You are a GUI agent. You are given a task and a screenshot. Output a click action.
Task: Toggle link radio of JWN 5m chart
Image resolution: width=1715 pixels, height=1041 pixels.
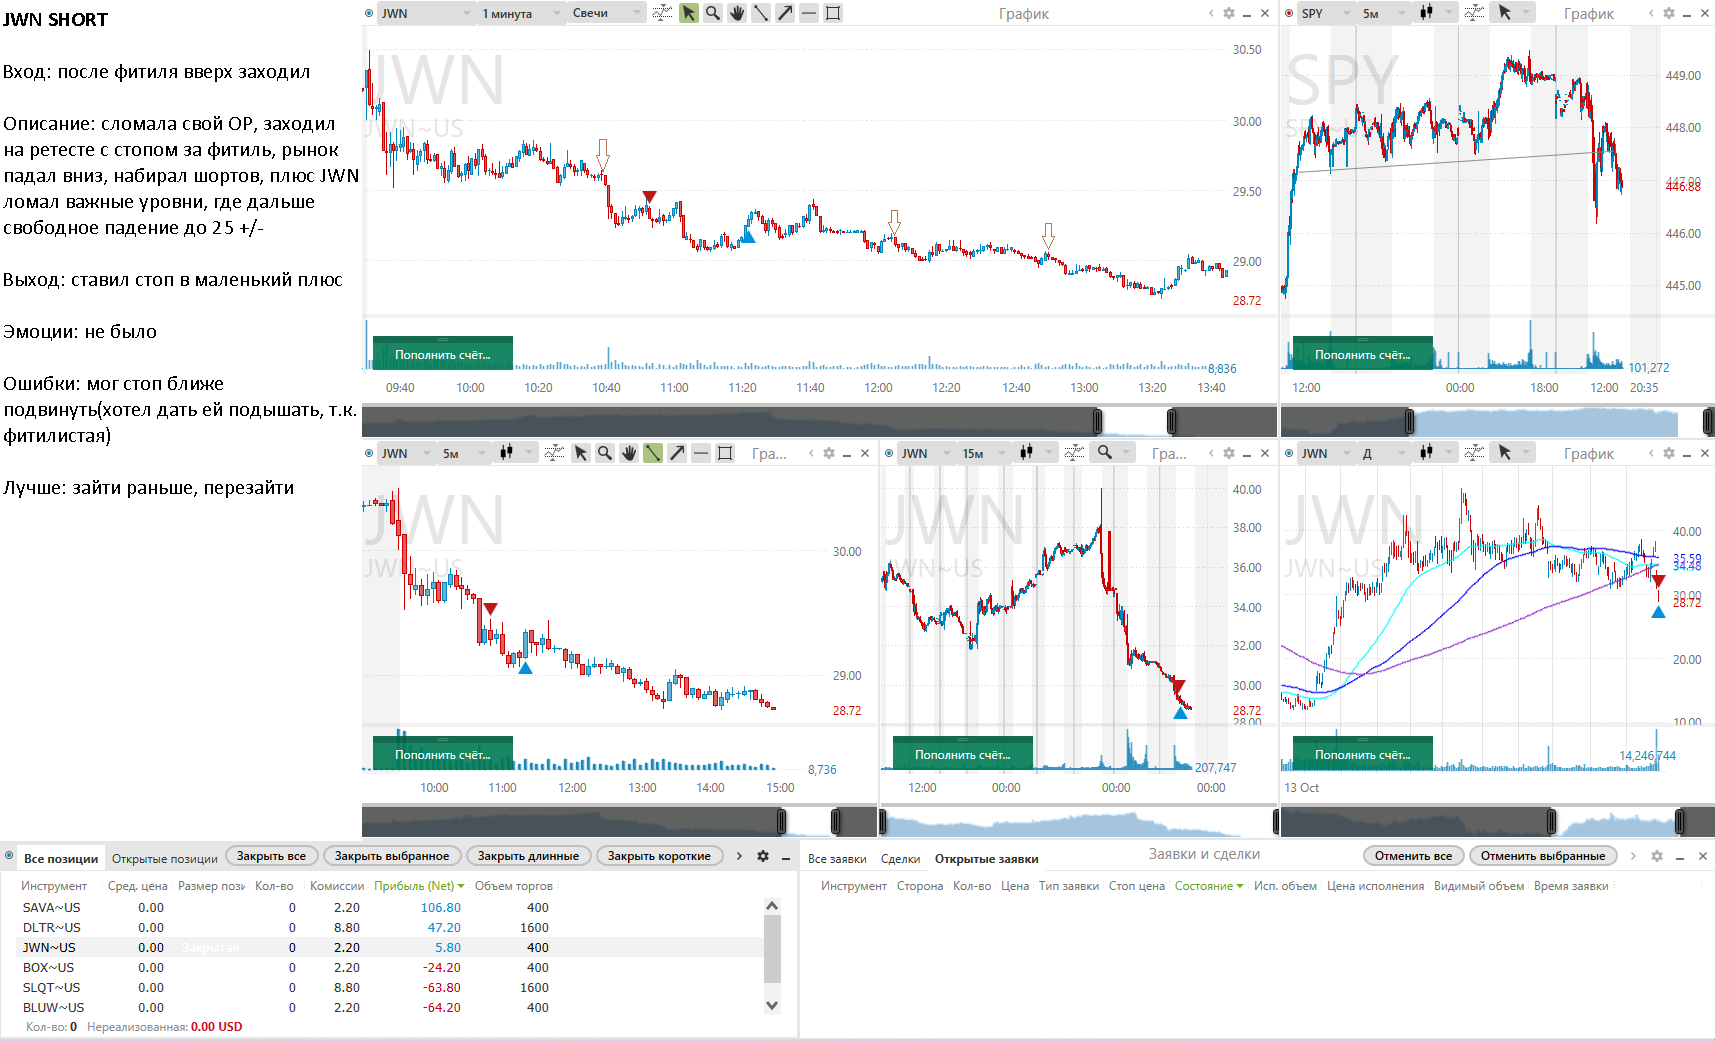point(369,453)
